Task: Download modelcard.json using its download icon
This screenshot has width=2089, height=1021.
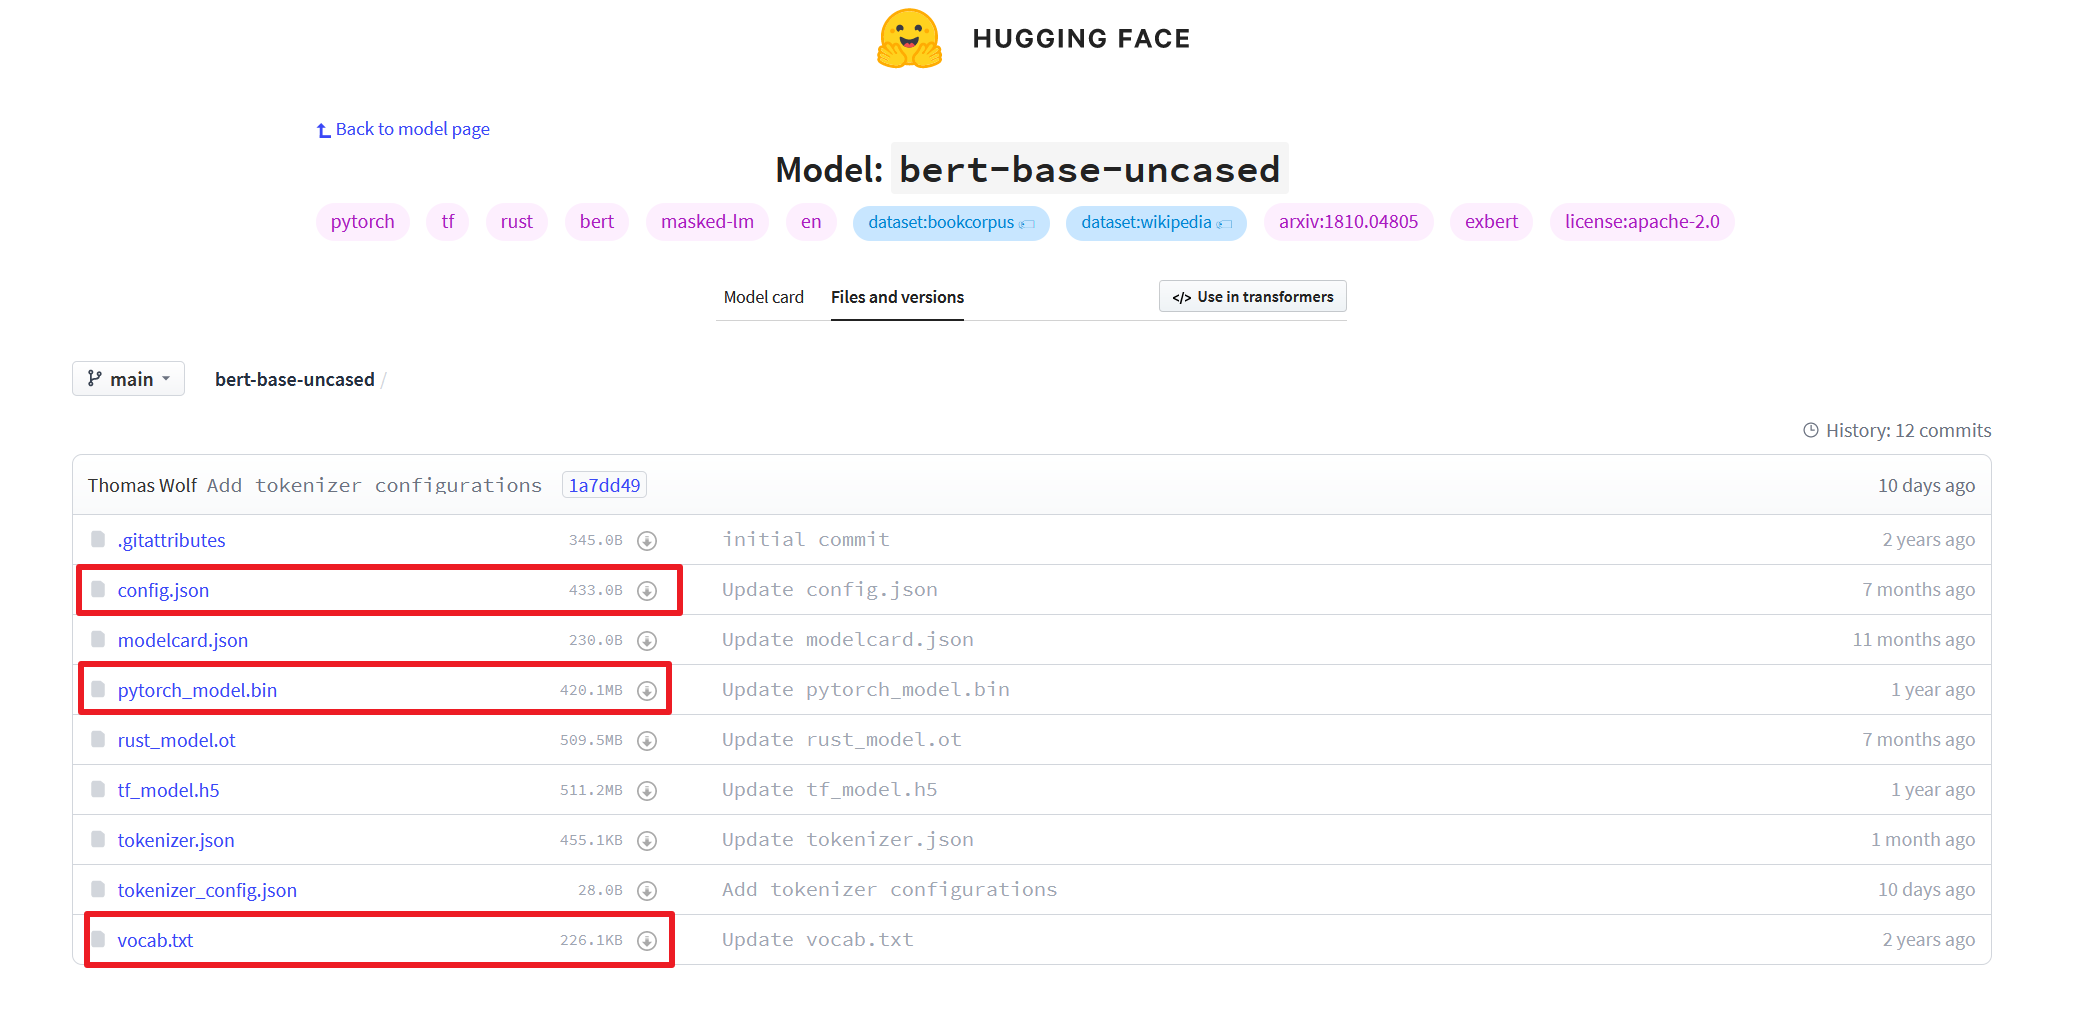Action: 647,641
